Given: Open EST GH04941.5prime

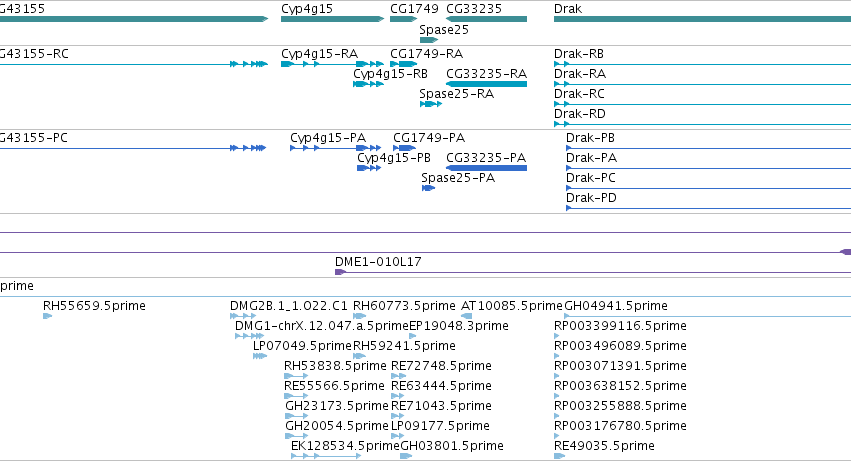Looking at the screenshot, I should click(616, 306).
